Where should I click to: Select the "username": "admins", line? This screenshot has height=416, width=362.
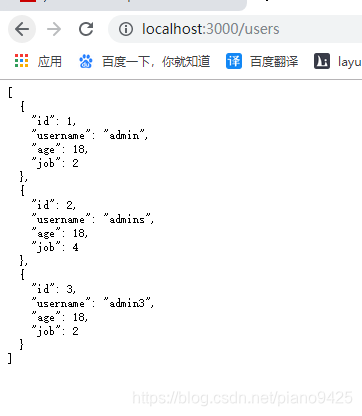click(x=93, y=219)
